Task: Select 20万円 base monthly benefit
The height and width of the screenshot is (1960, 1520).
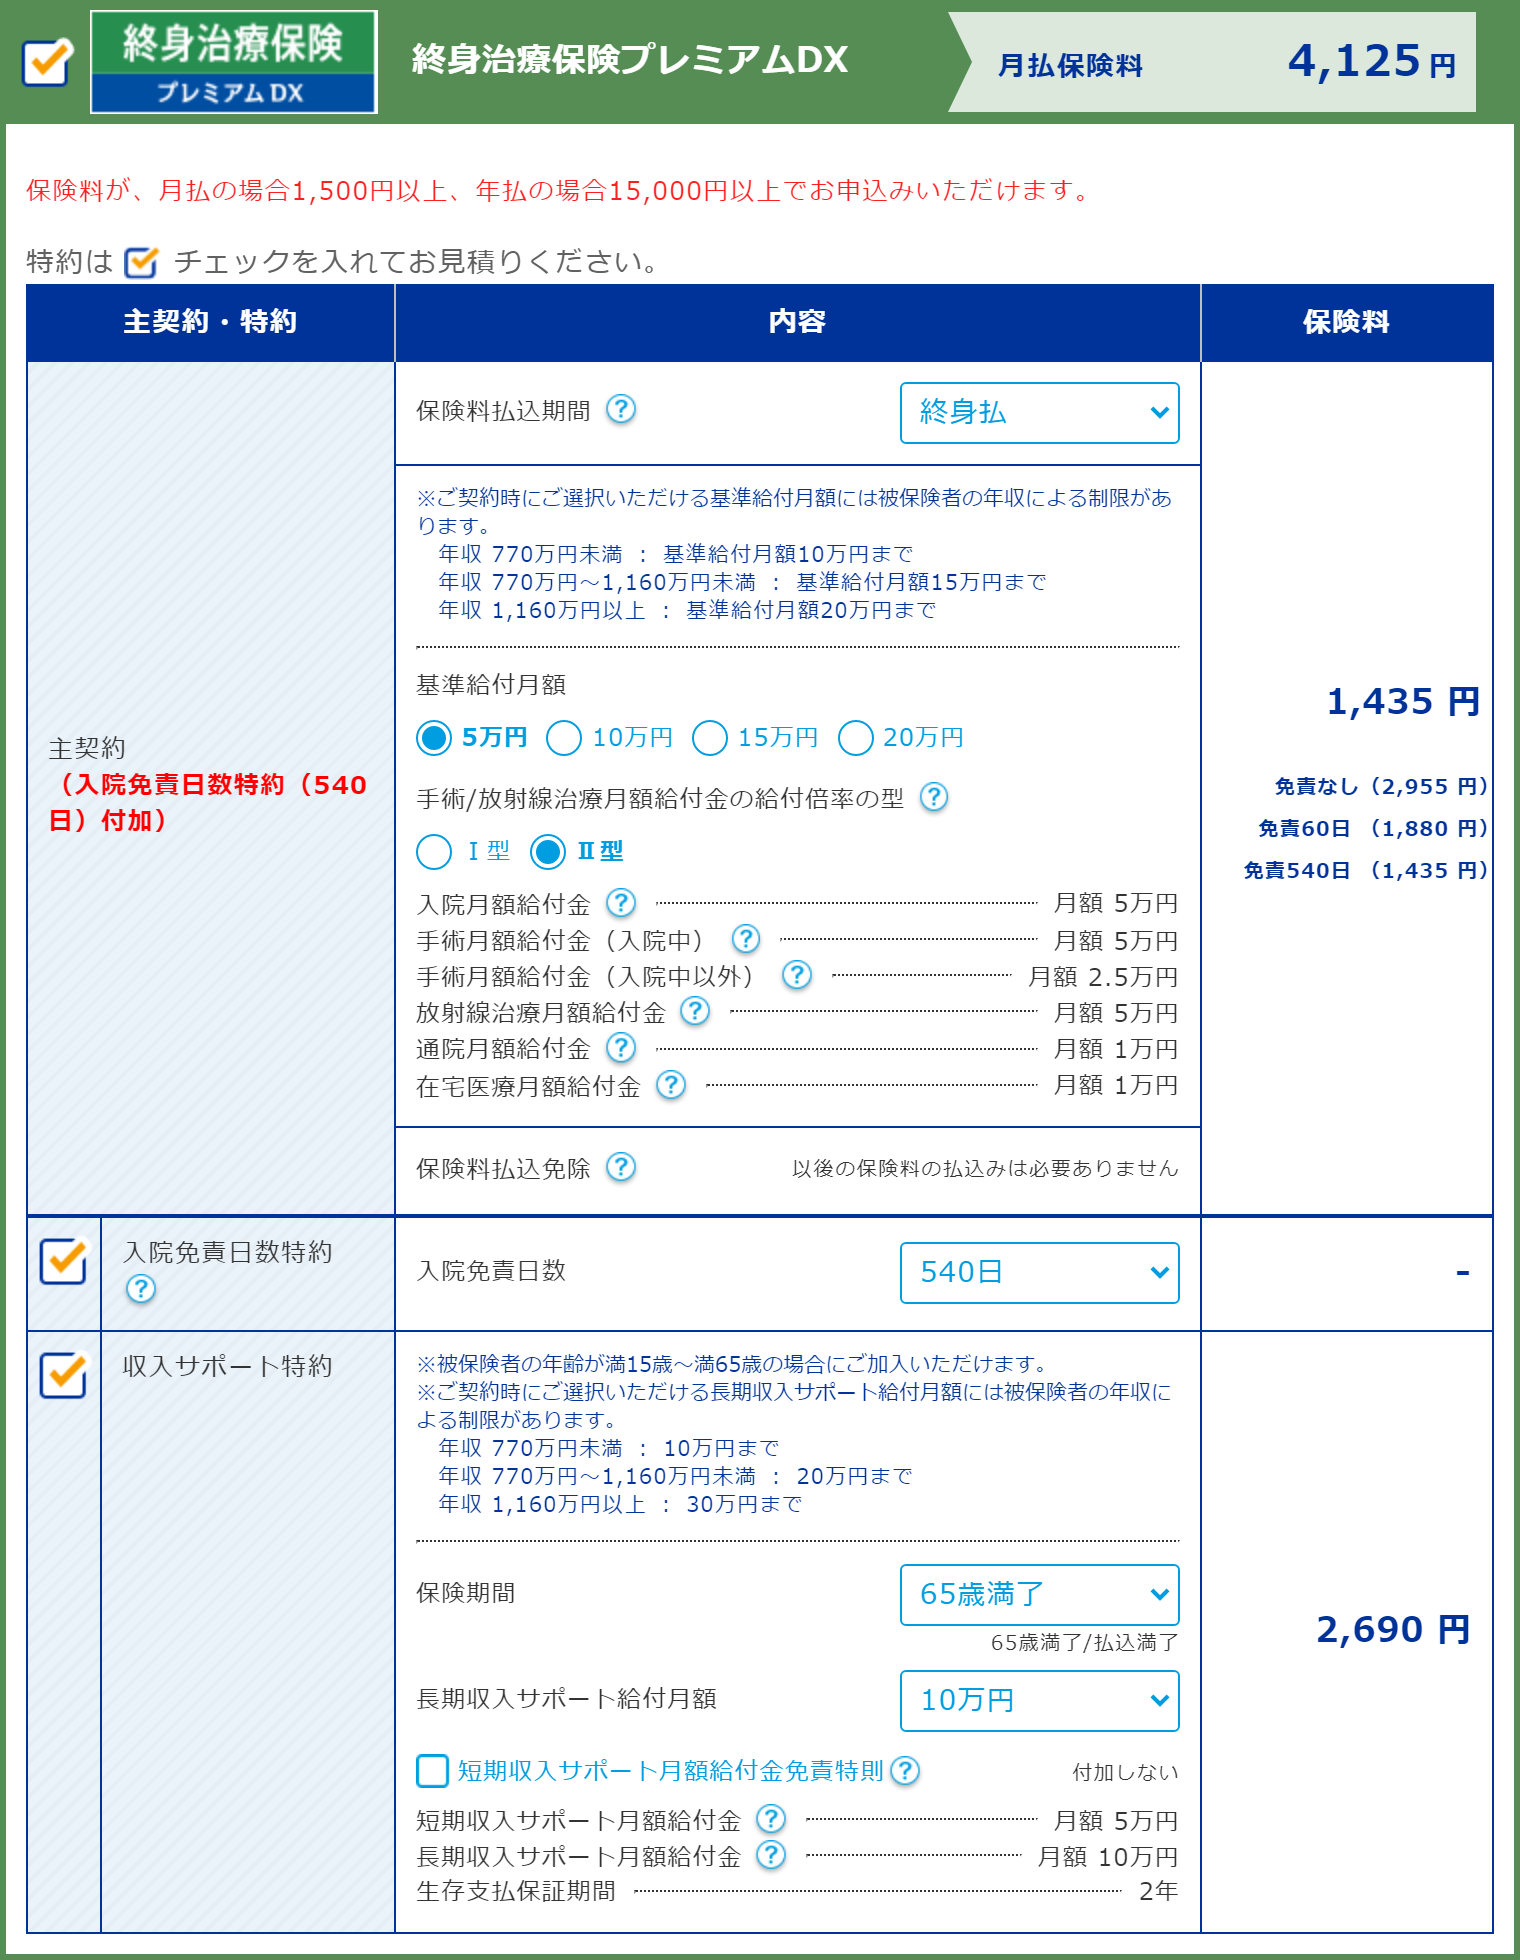Action: tap(856, 738)
